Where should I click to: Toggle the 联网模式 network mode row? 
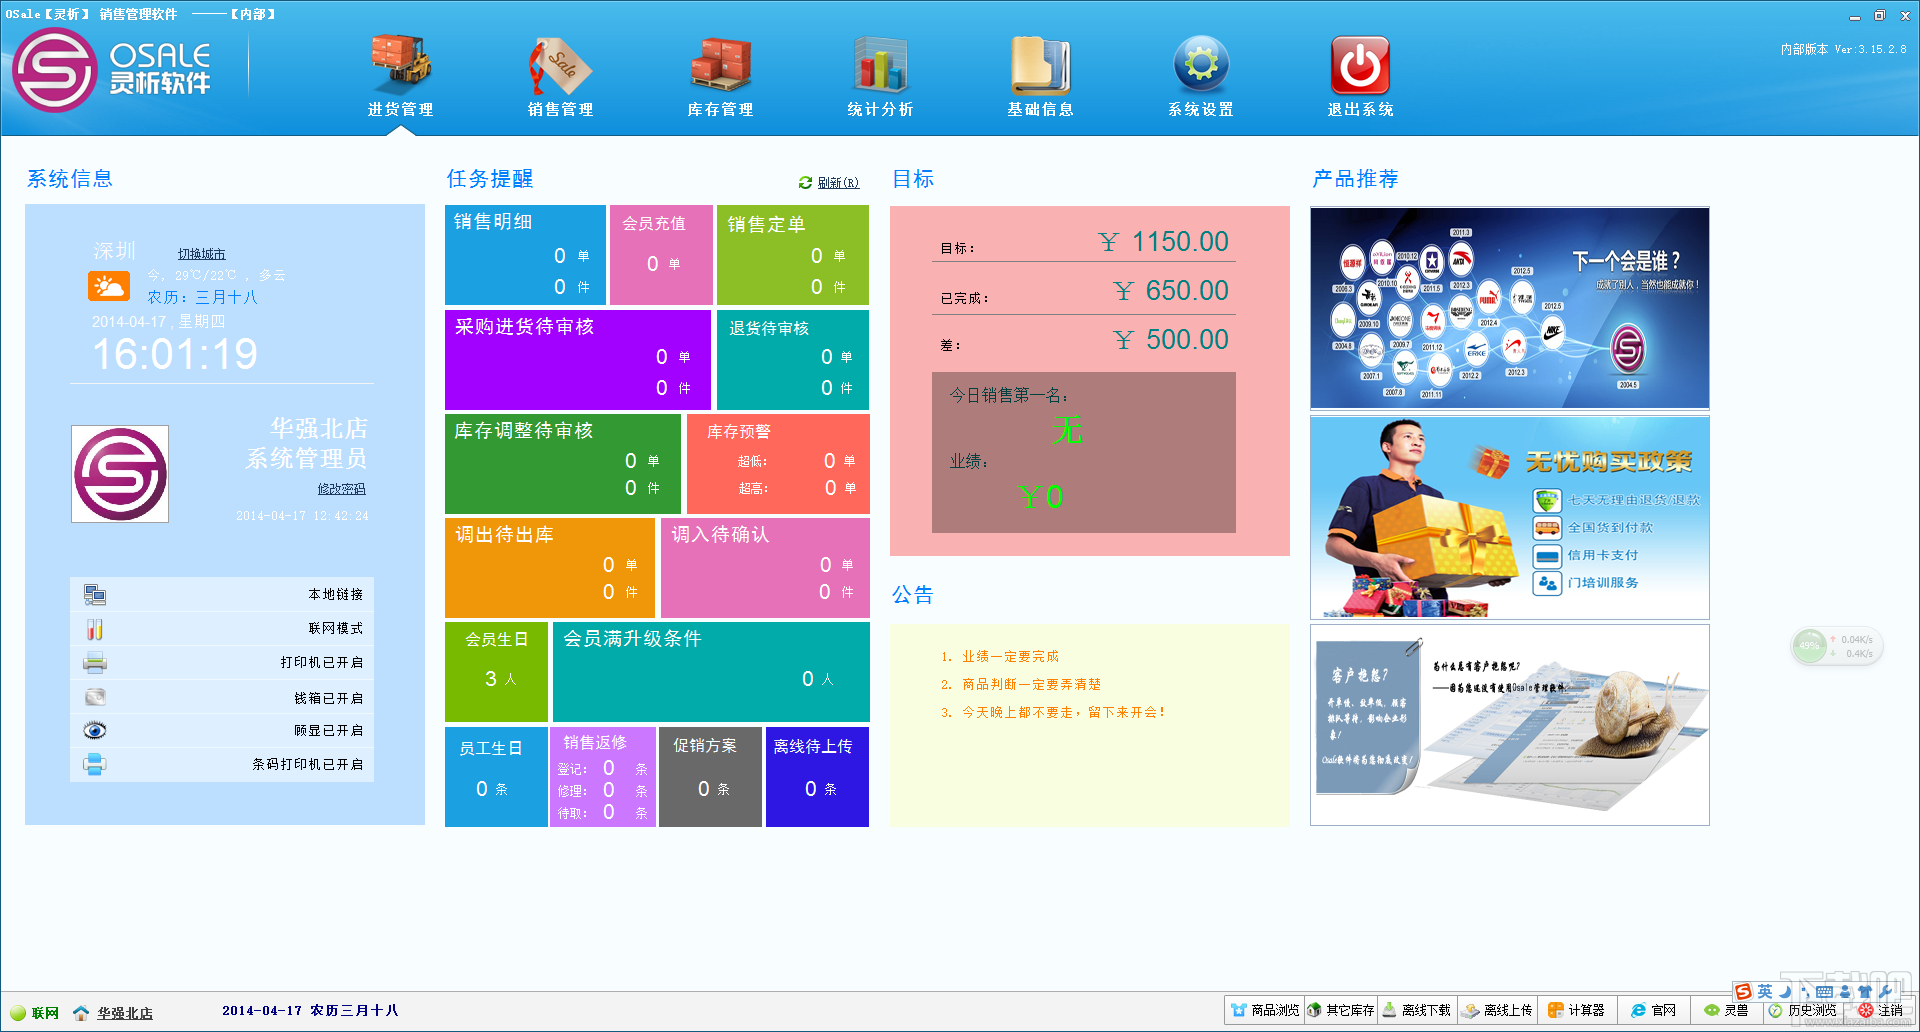pos(222,629)
